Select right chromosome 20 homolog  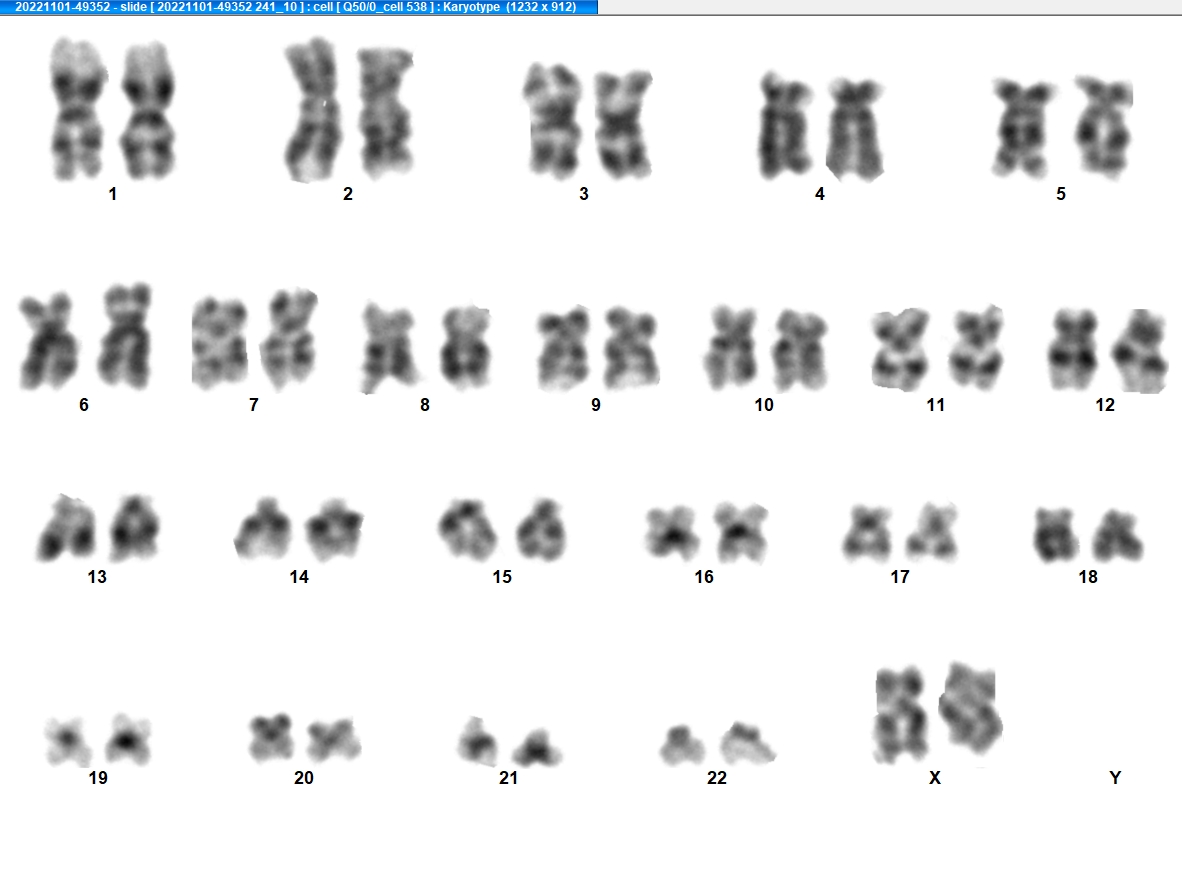pyautogui.click(x=334, y=740)
